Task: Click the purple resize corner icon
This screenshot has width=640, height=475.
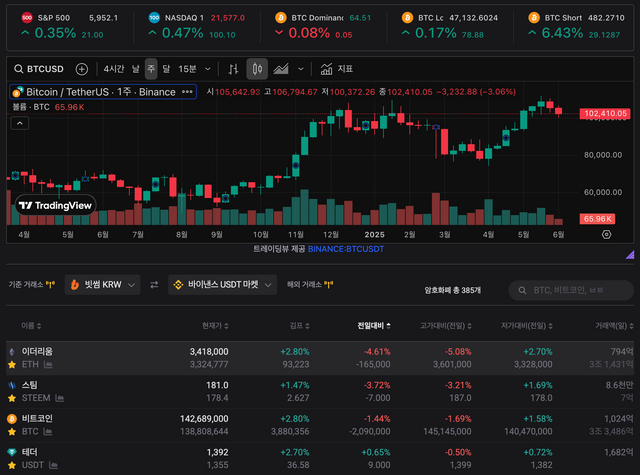Action: point(630,255)
